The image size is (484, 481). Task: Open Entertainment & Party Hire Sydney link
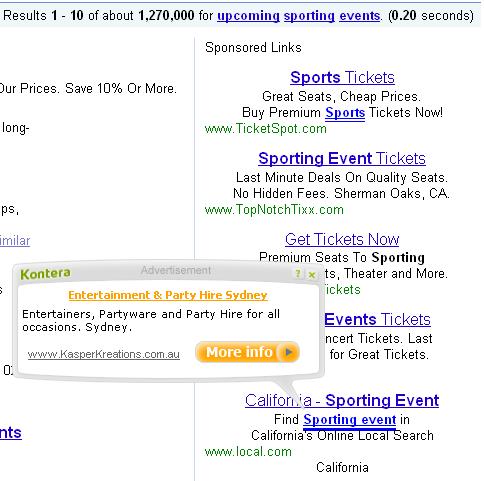(168, 295)
